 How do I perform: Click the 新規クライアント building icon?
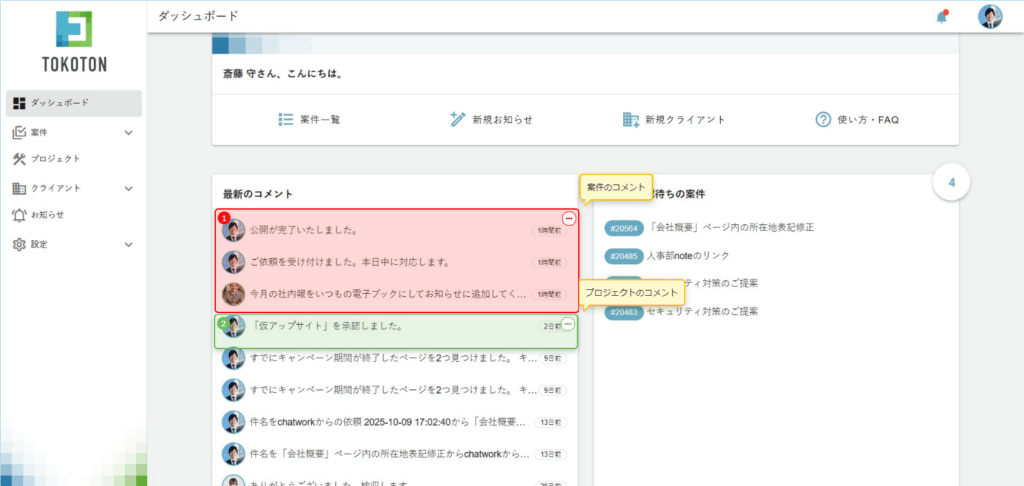pyautogui.click(x=631, y=119)
